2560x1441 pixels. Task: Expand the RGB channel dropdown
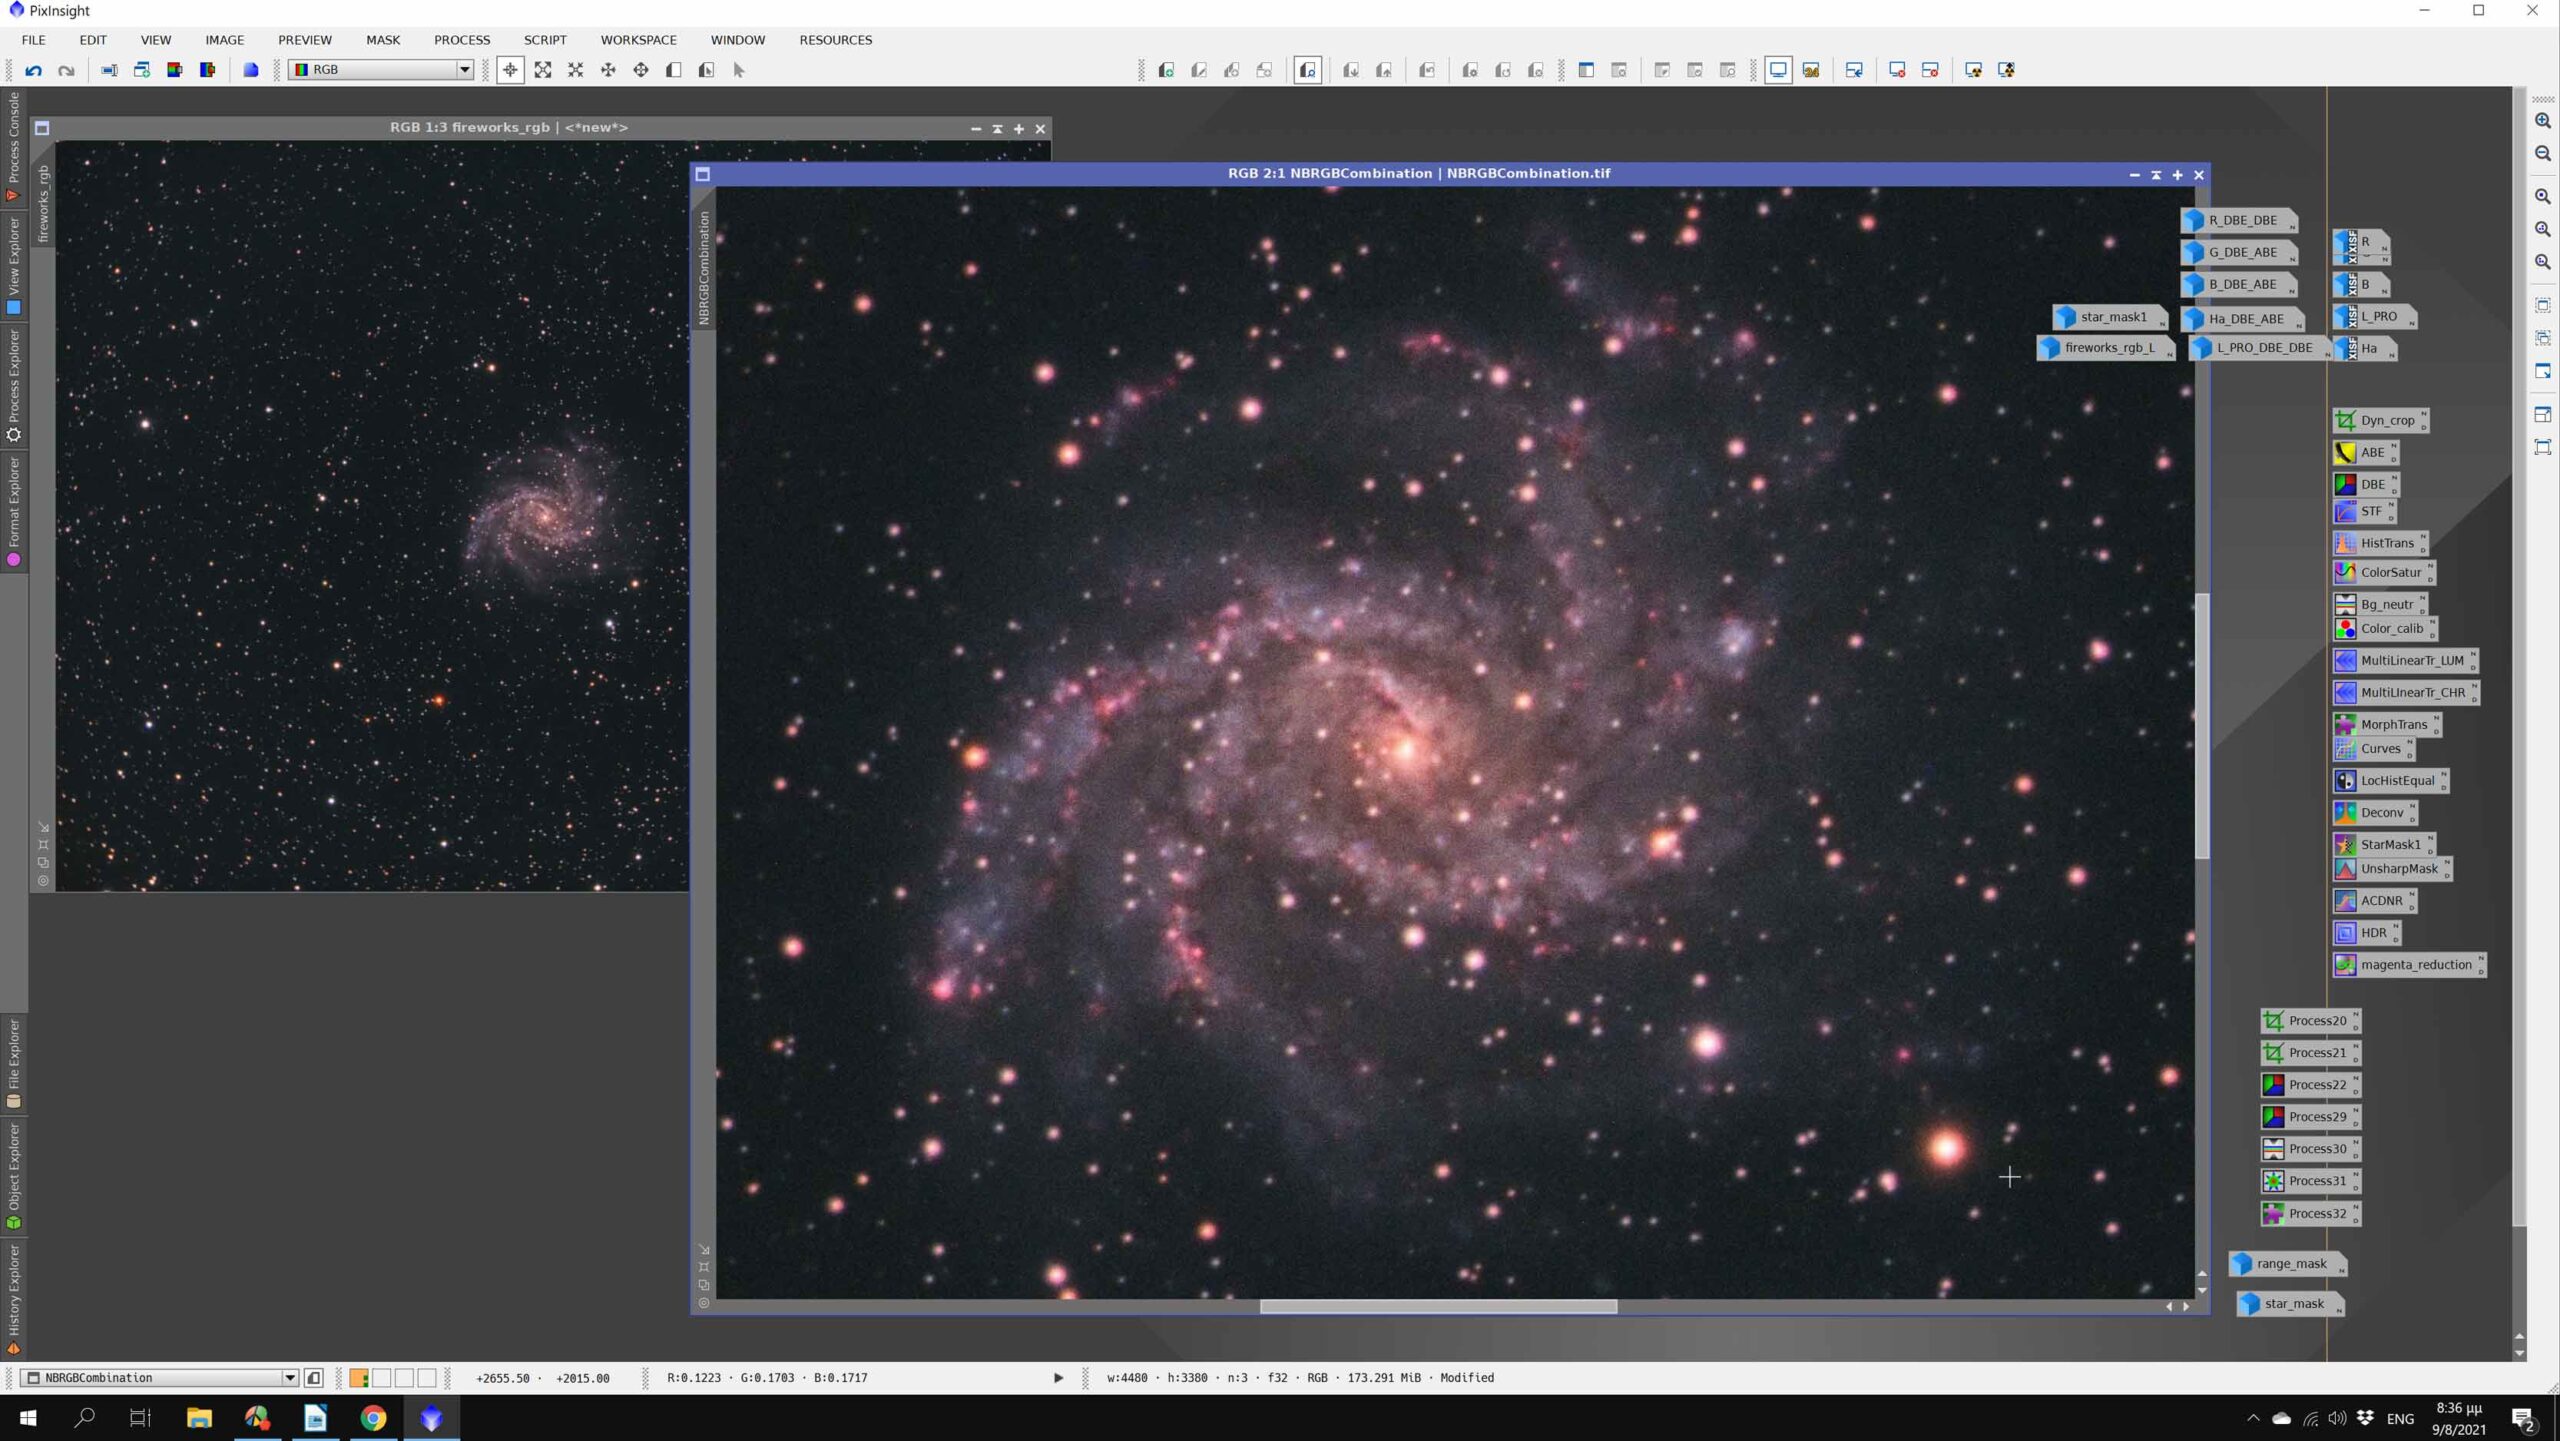pos(465,70)
